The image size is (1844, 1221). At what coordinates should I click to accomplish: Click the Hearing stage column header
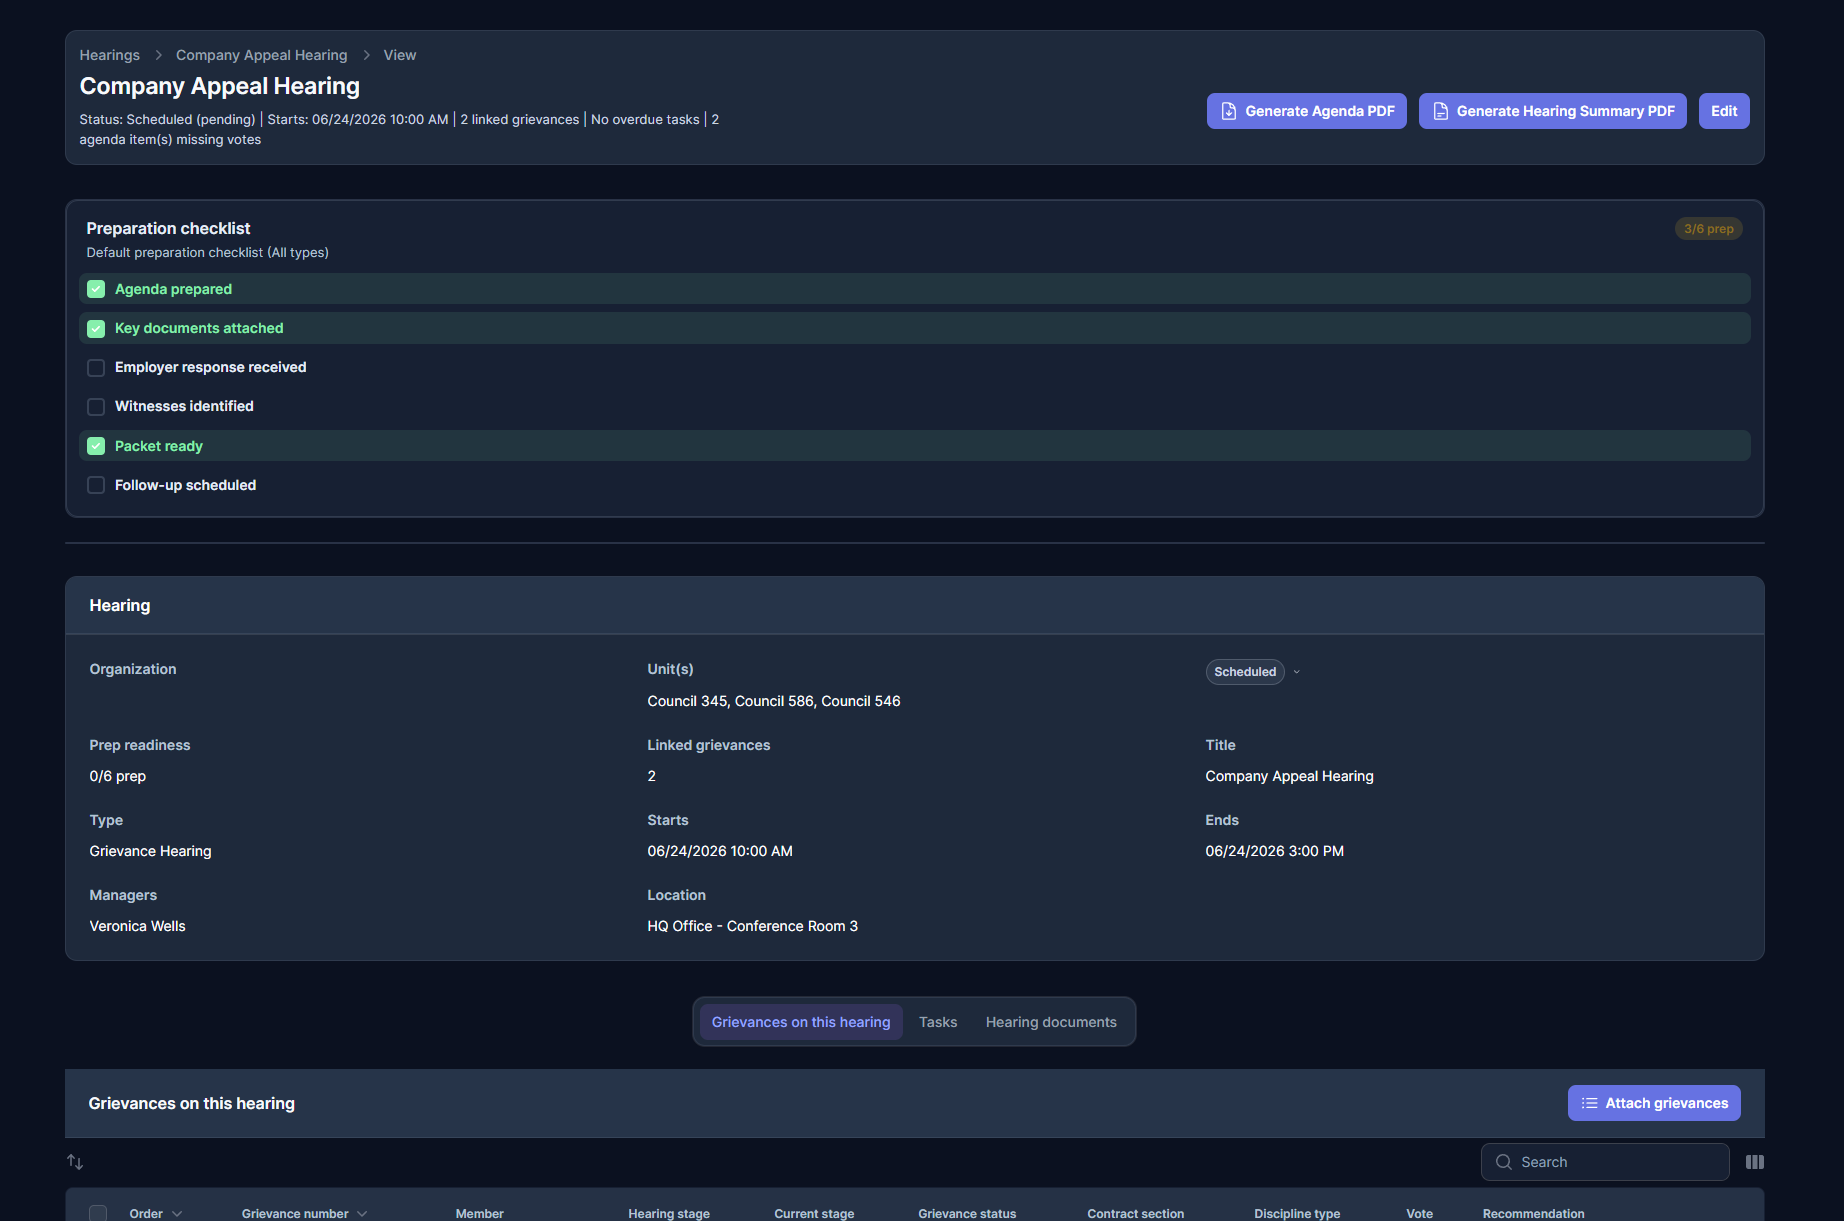coord(669,1213)
